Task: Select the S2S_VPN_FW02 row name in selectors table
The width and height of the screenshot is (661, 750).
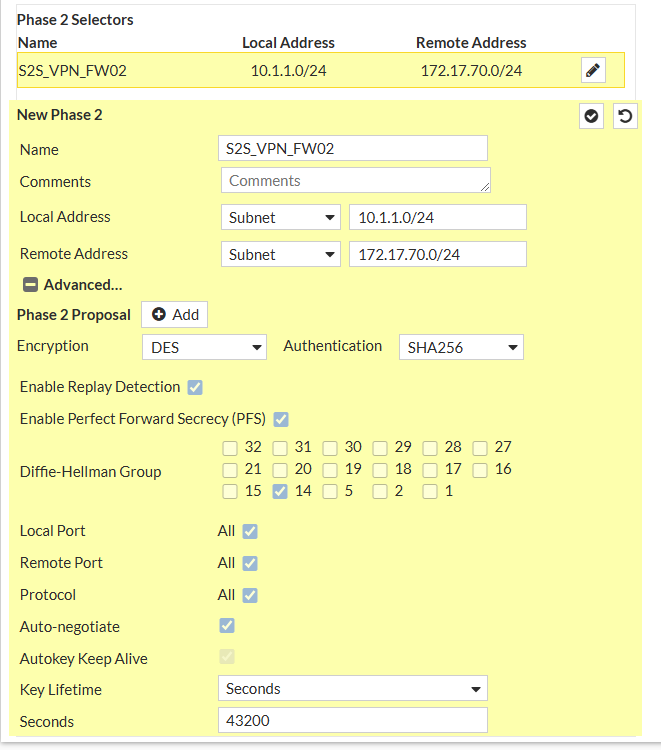Action: point(72,71)
